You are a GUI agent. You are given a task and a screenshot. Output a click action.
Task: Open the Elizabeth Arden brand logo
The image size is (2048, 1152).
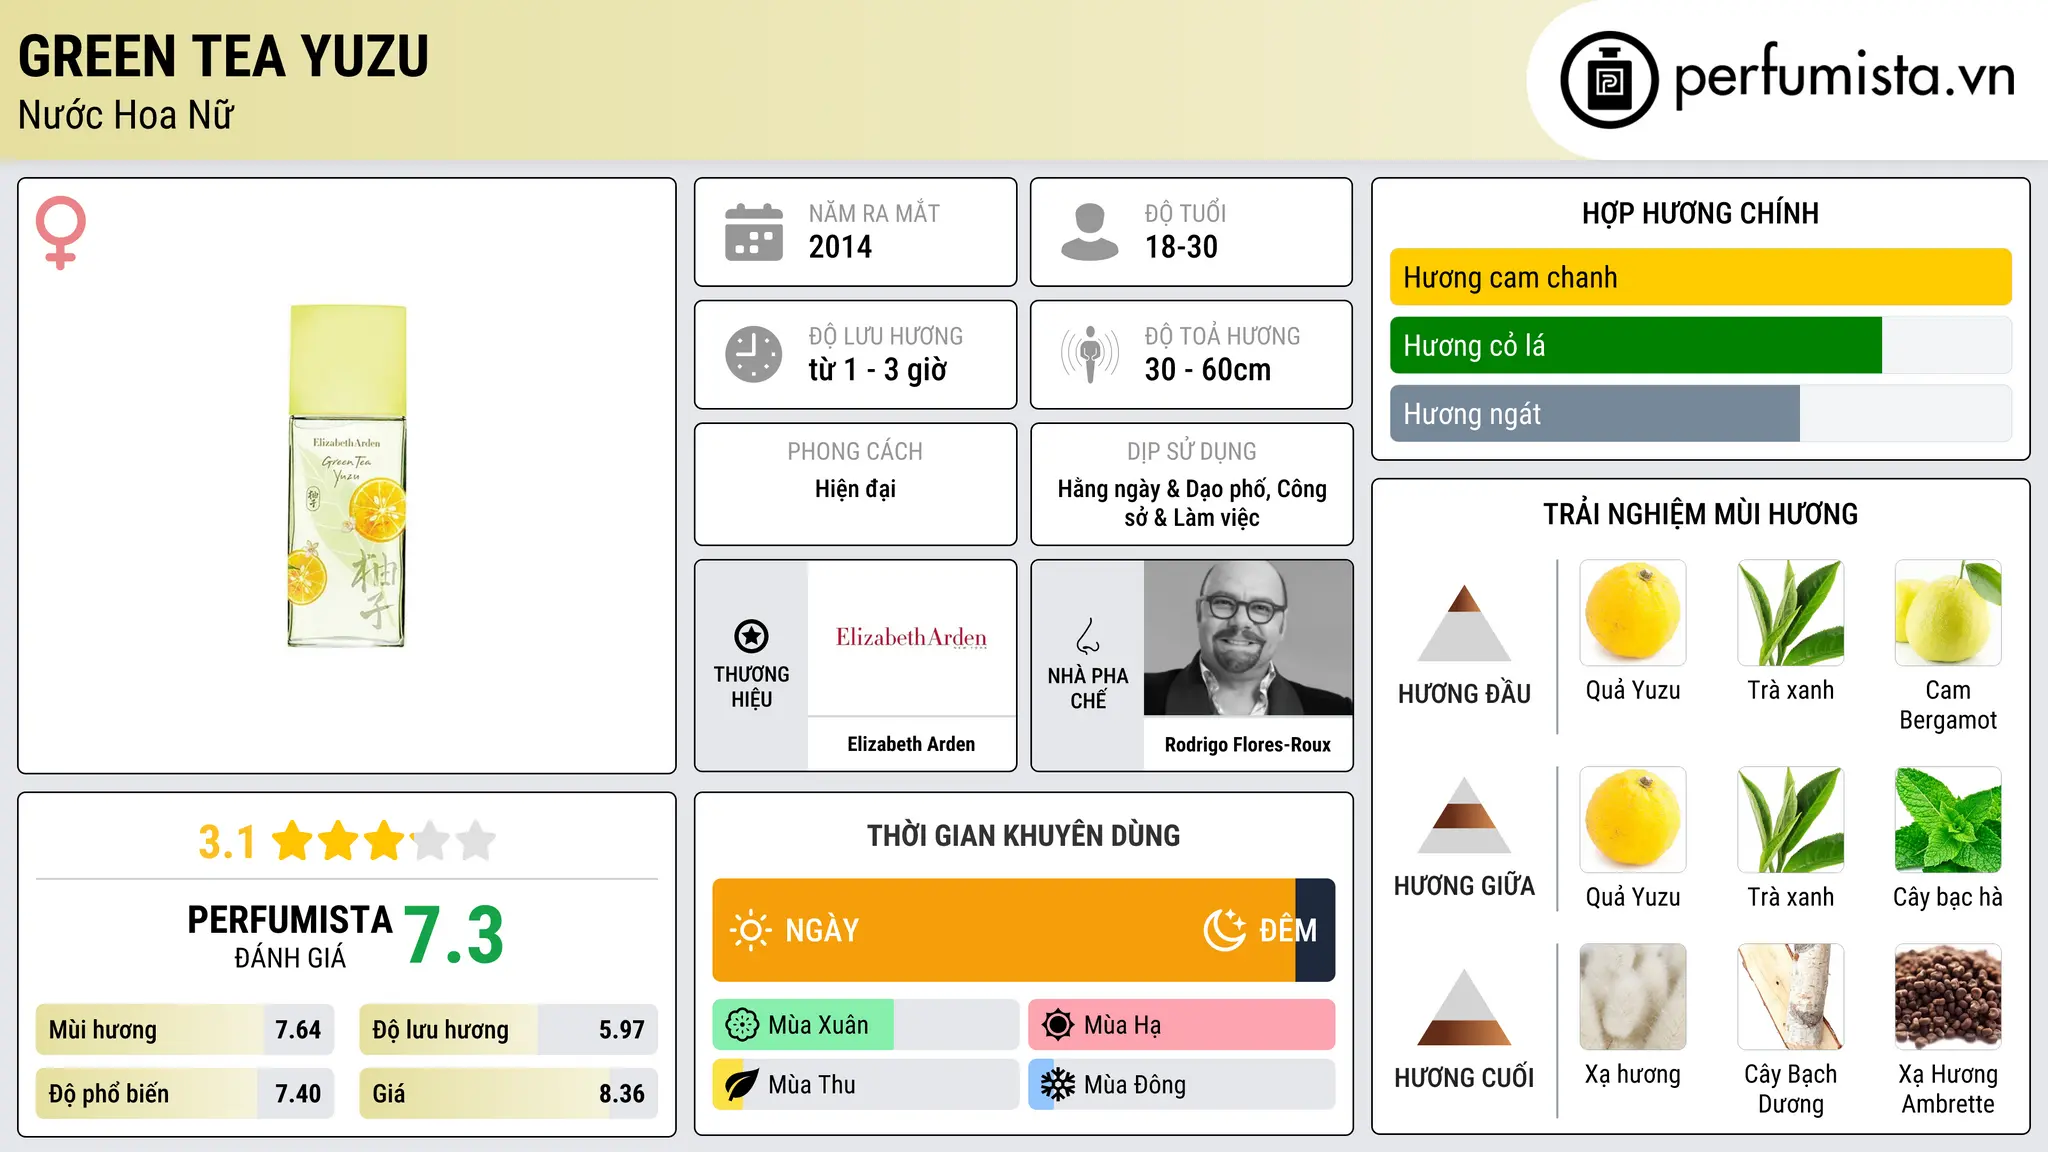click(x=911, y=638)
